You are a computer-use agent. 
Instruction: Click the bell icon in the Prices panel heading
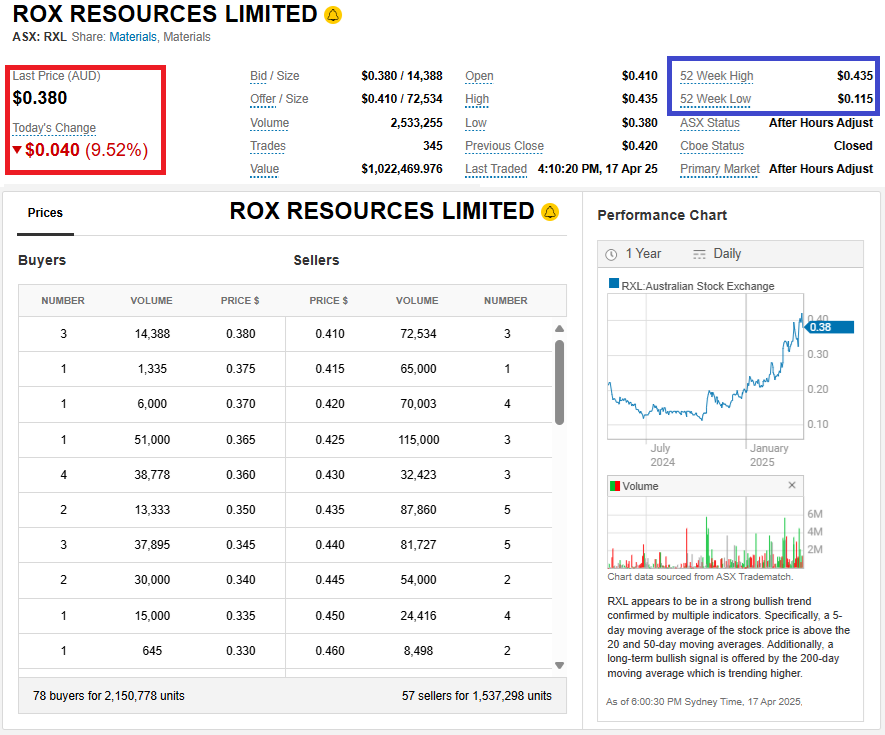coord(550,212)
